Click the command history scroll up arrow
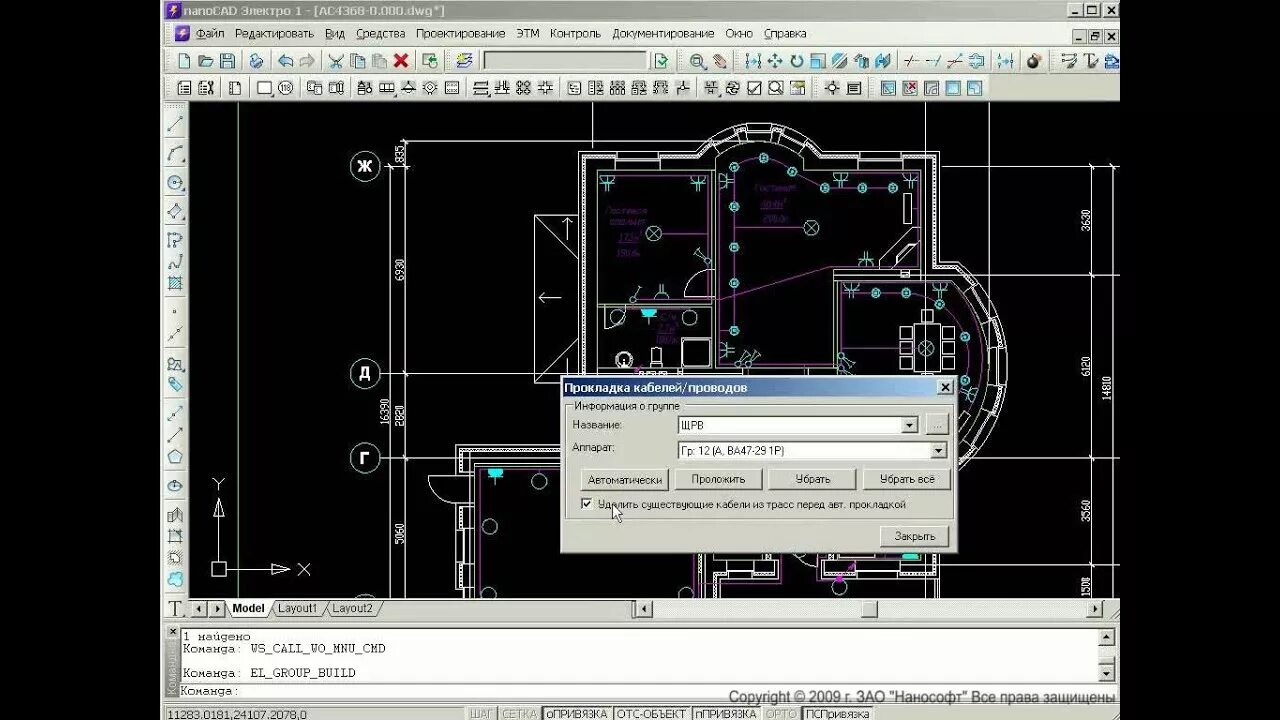The width and height of the screenshot is (1280, 720). (1106, 637)
